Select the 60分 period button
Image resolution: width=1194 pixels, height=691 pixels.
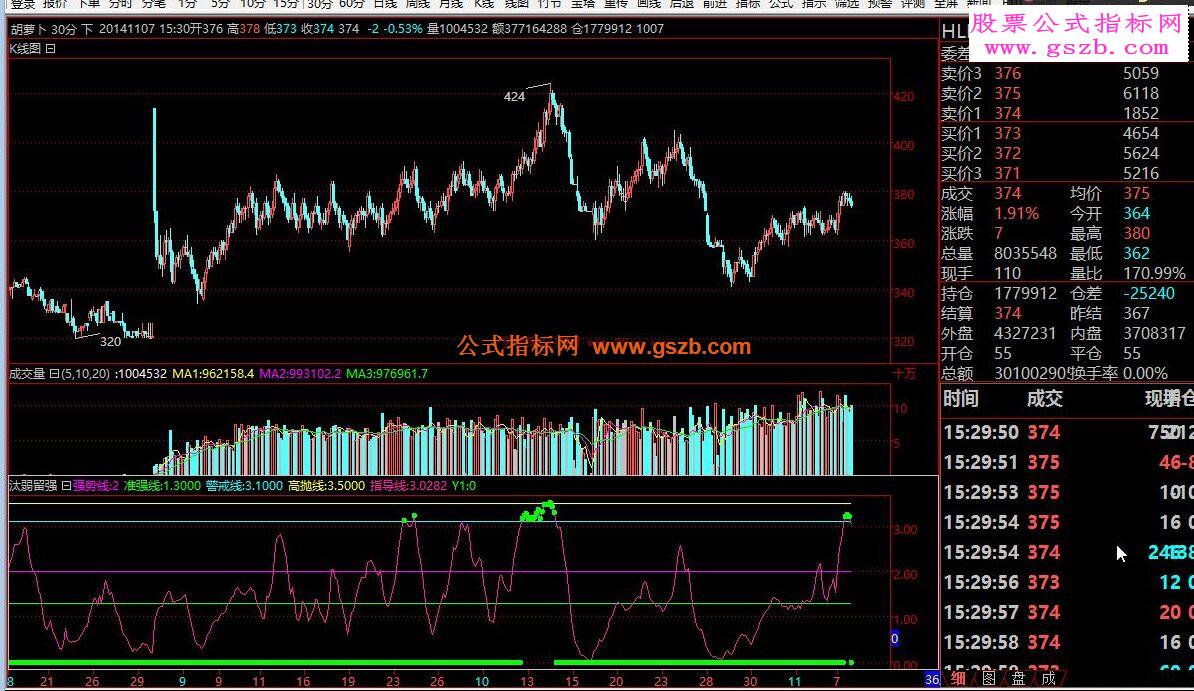(352, 4)
